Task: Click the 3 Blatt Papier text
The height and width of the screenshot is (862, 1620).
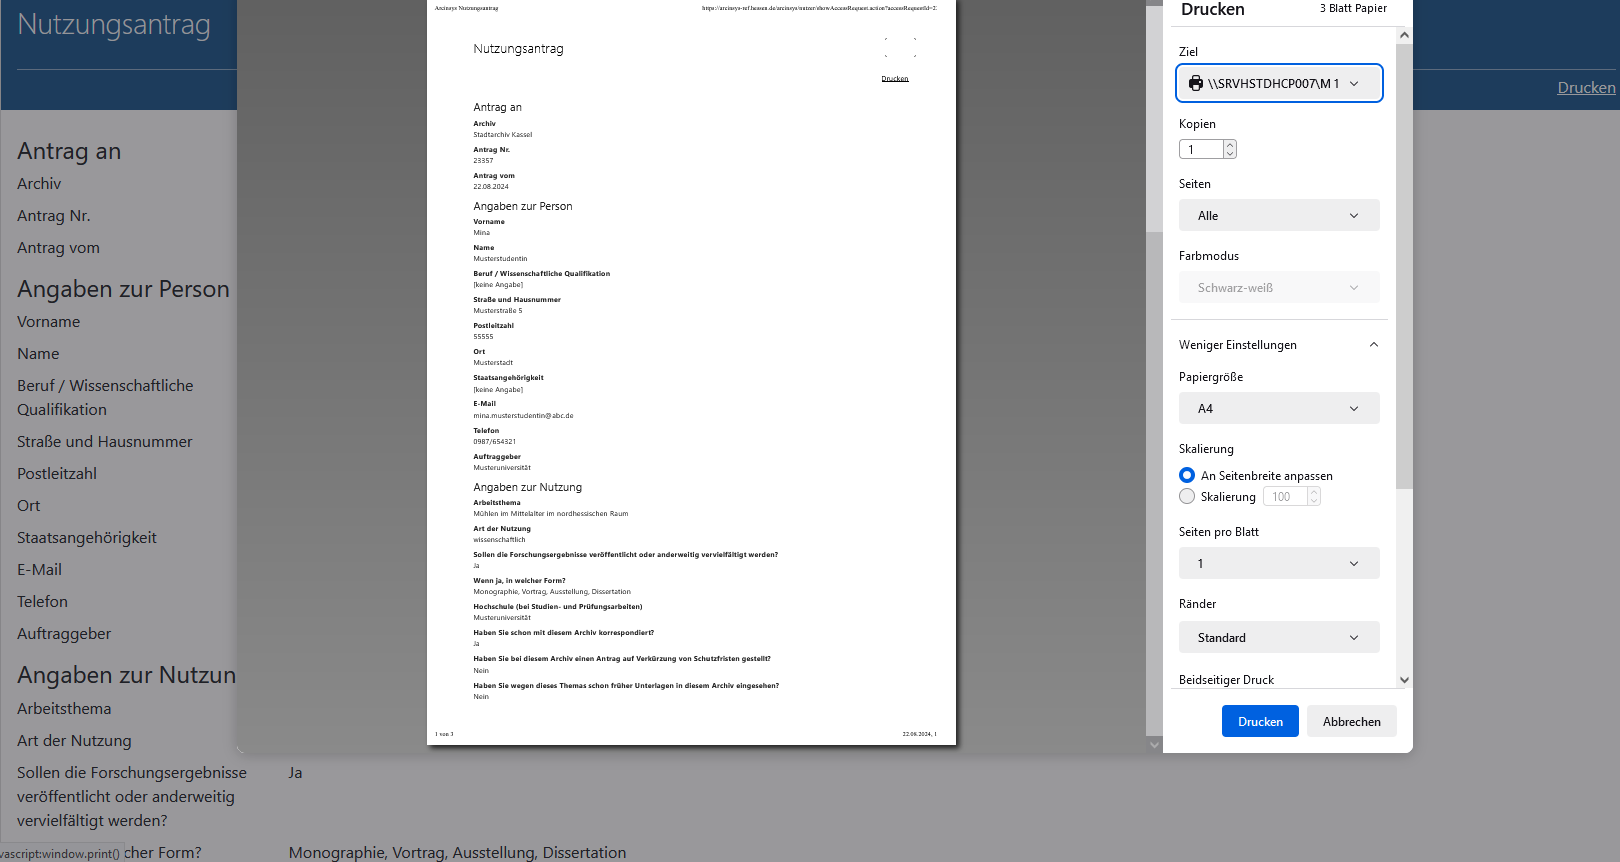Action: tap(1353, 8)
